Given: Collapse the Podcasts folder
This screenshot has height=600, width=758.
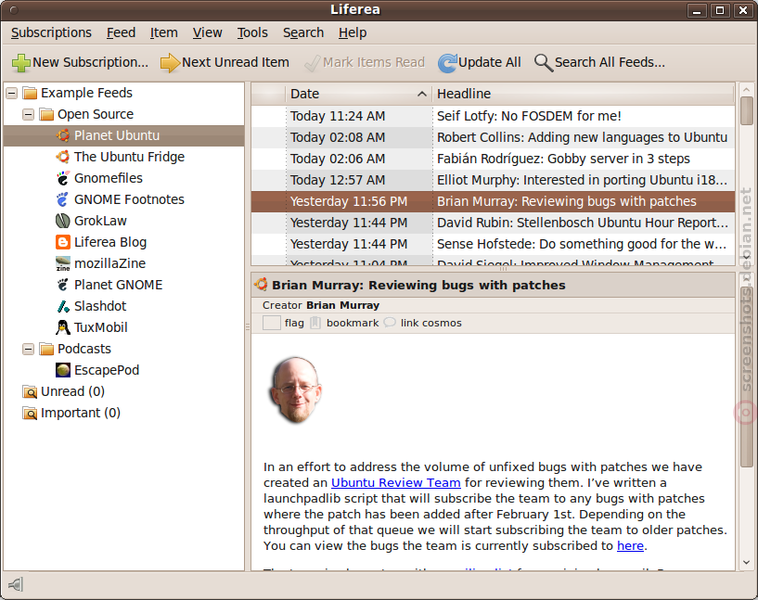Looking at the screenshot, I should (29, 349).
